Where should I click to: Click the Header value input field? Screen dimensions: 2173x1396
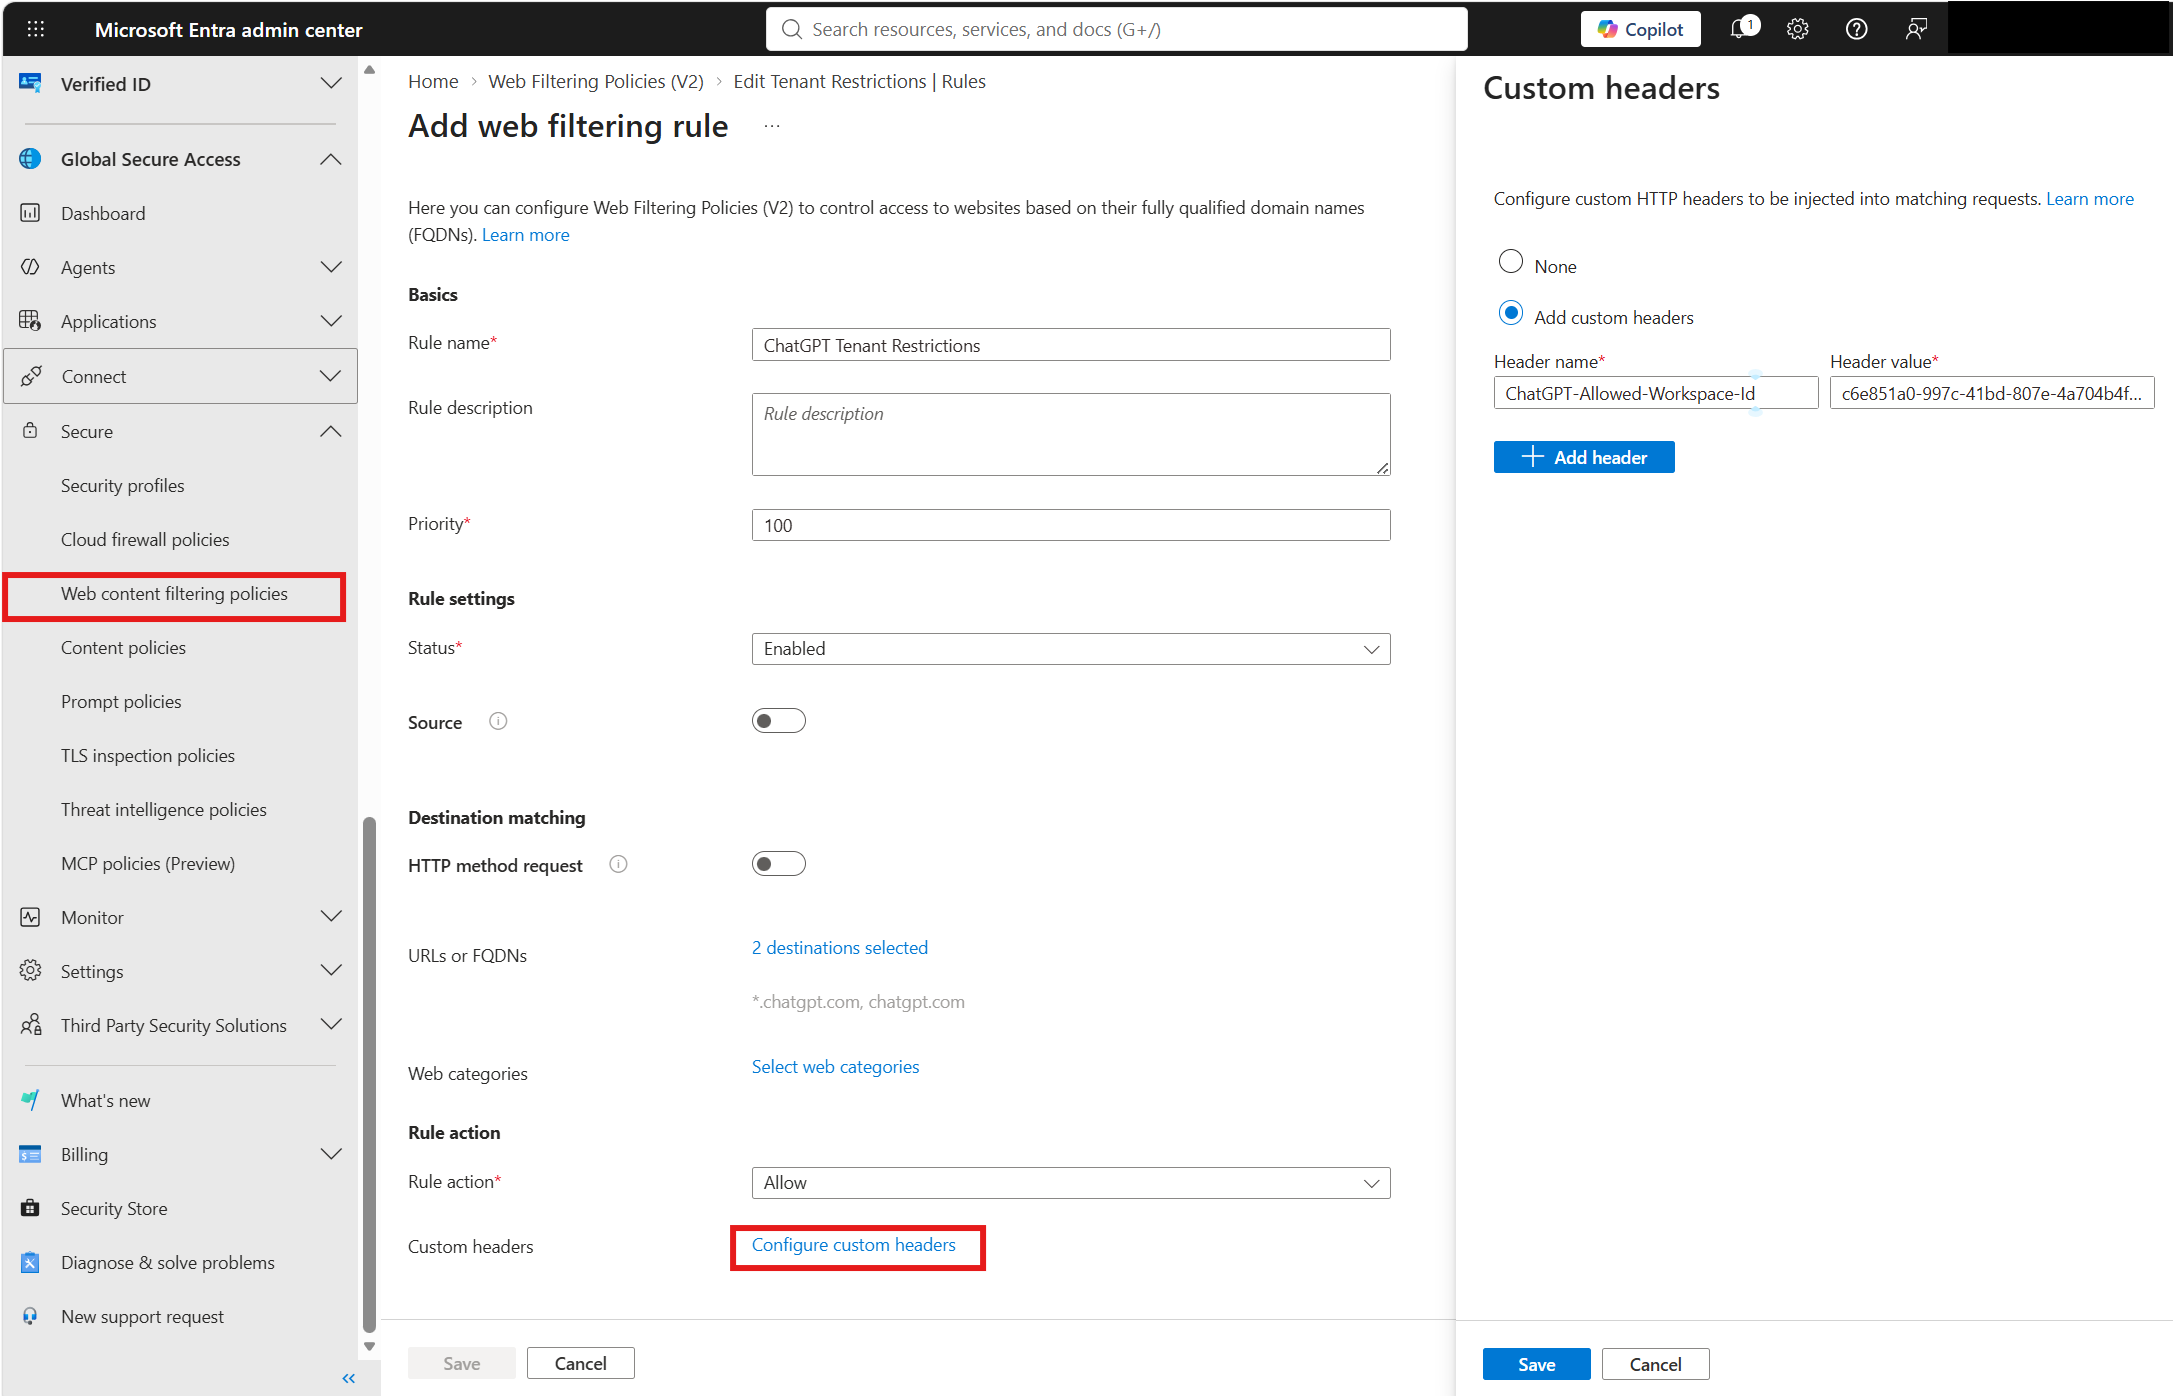coord(1991,393)
